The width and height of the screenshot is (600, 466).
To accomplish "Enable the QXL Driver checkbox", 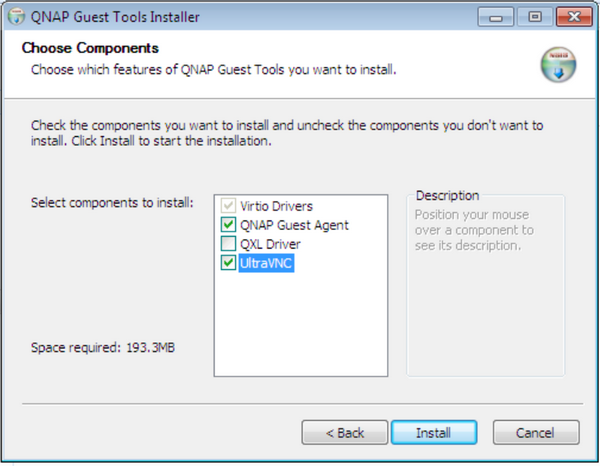I will tap(228, 244).
